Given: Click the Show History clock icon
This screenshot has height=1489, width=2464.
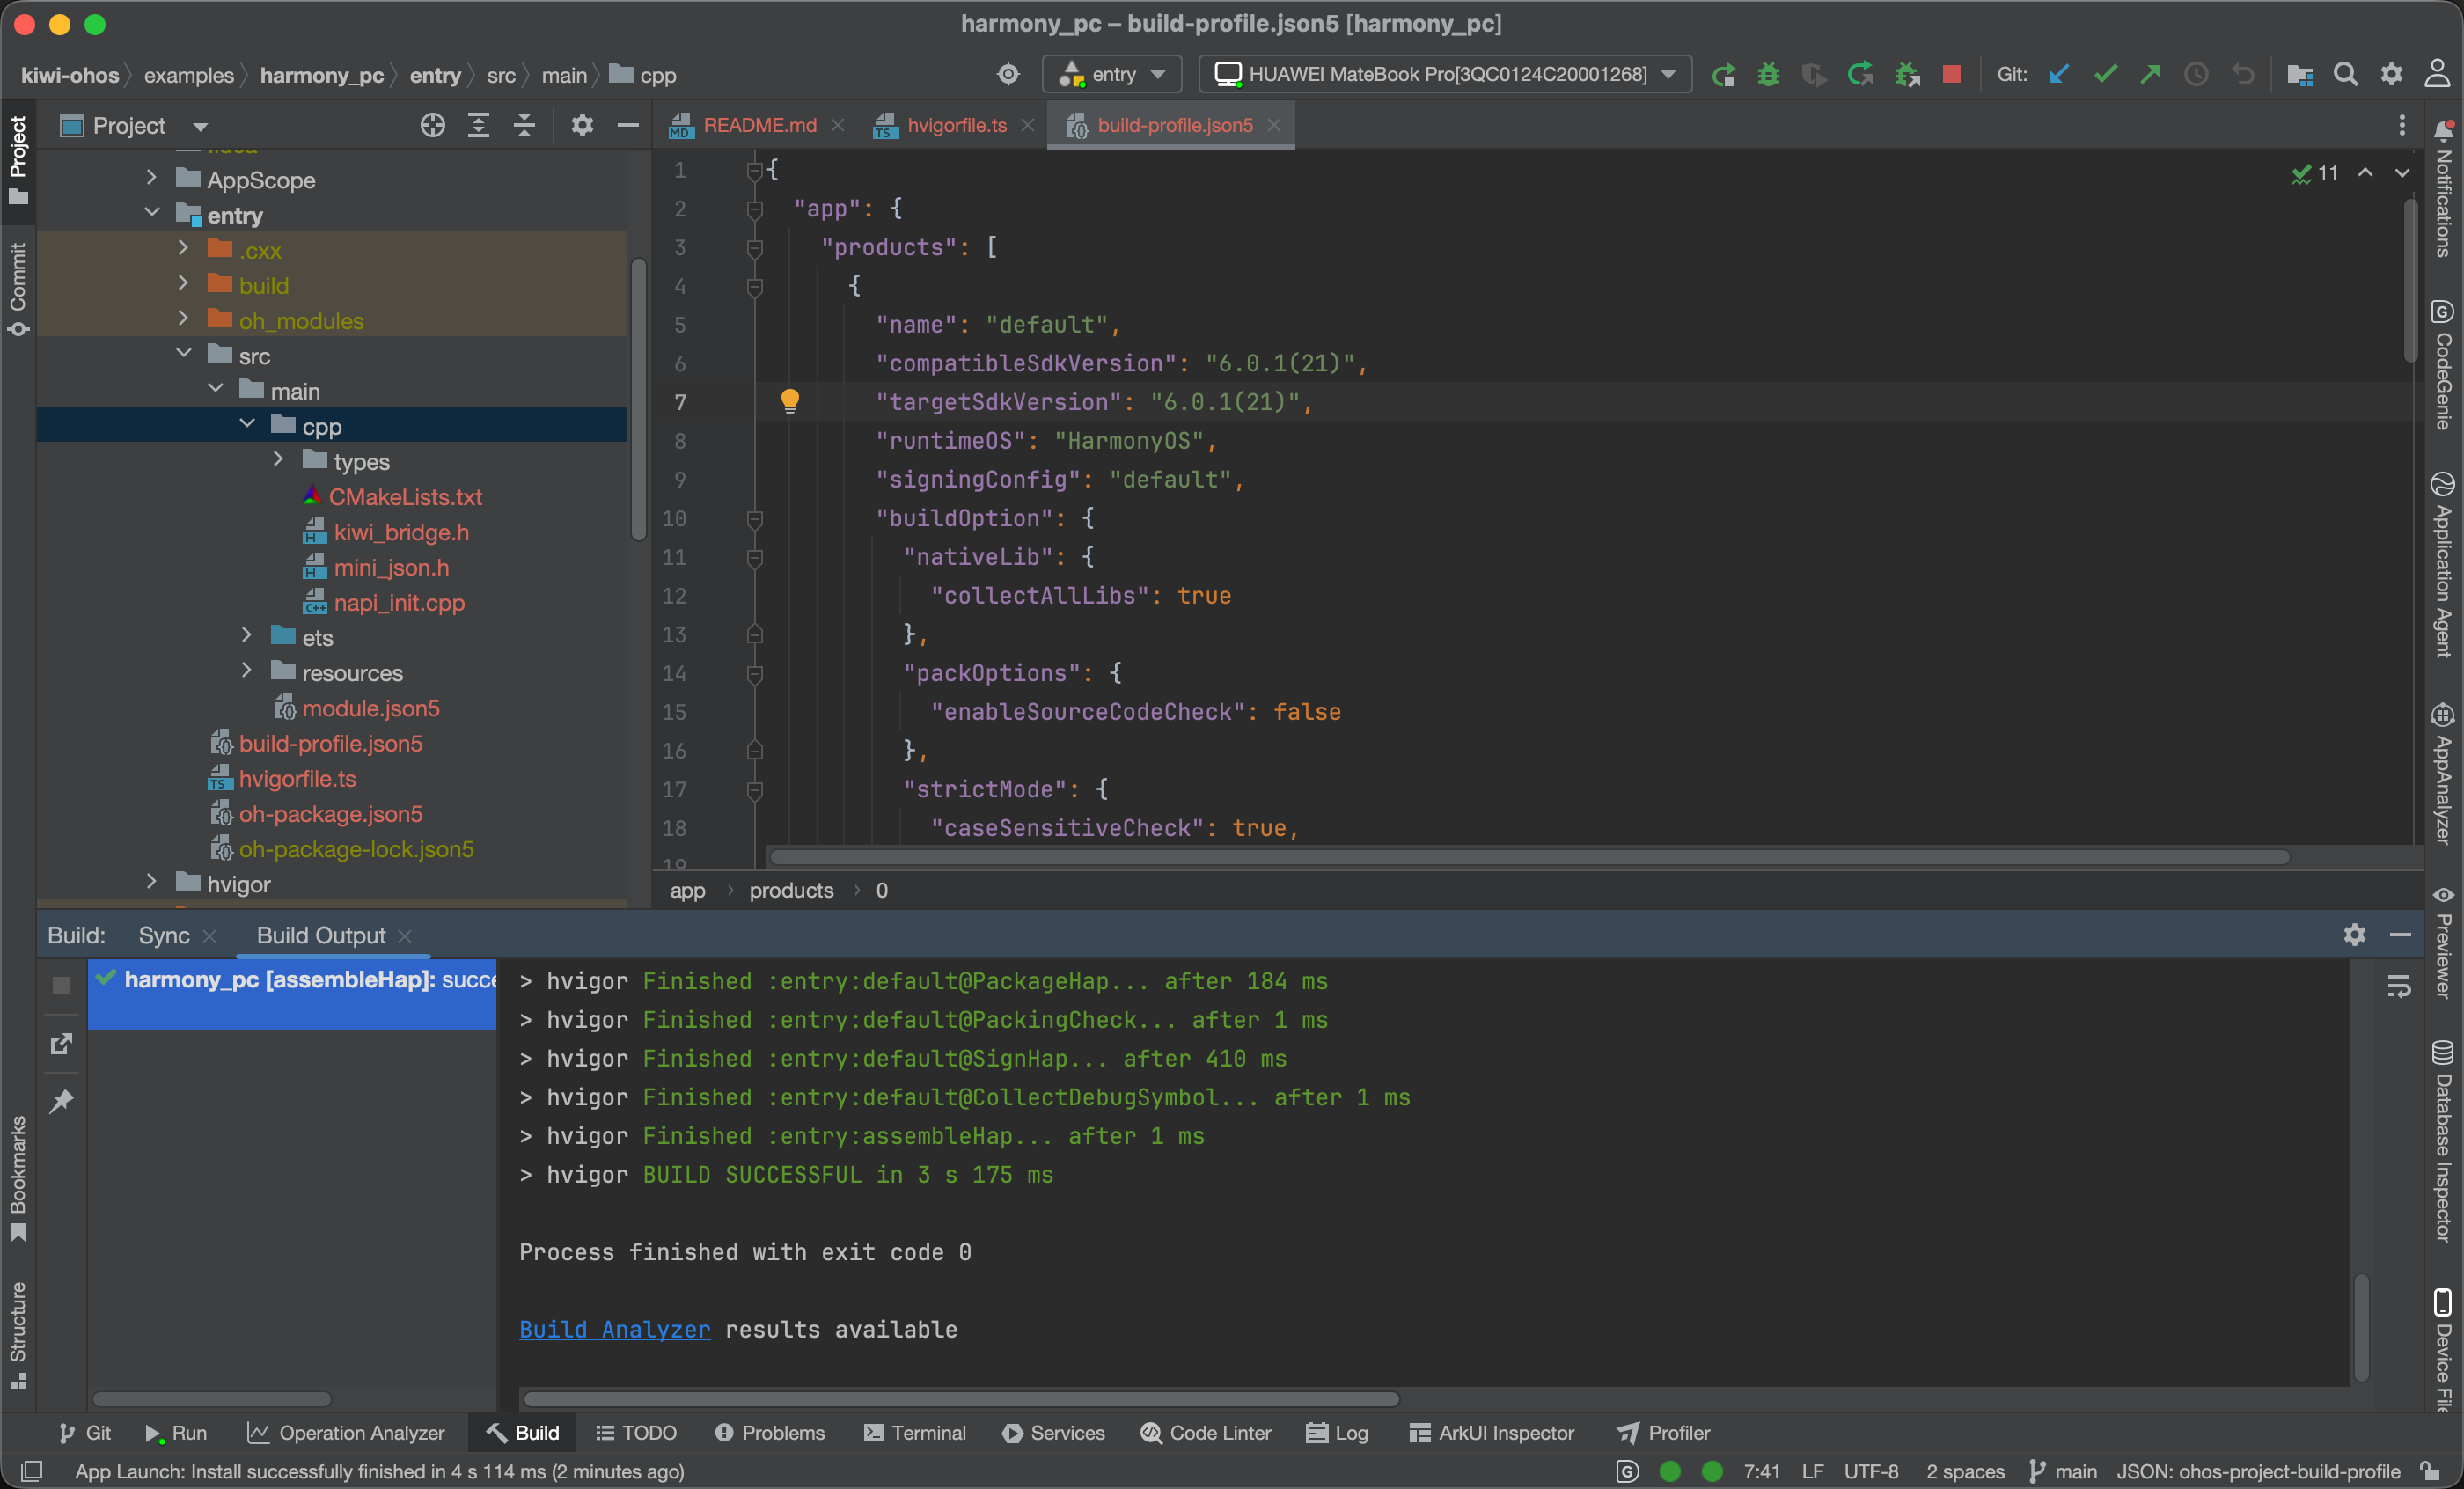Looking at the screenshot, I should 2196,75.
